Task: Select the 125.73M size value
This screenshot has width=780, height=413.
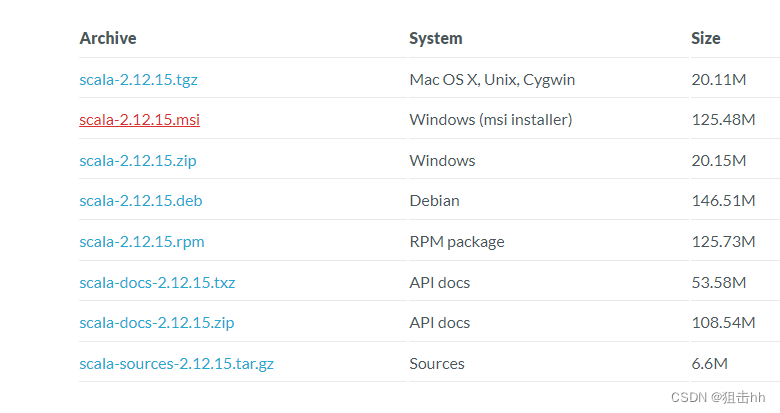Action: pos(723,242)
